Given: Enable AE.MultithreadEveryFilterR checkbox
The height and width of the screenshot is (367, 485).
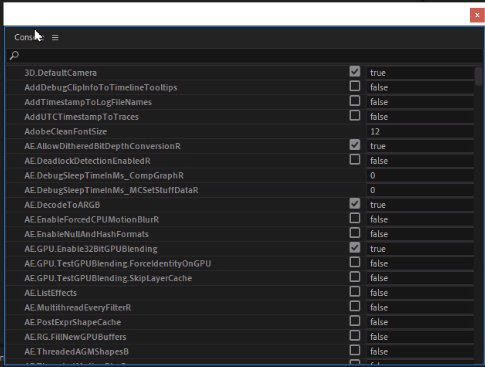Looking at the screenshot, I should [355, 306].
